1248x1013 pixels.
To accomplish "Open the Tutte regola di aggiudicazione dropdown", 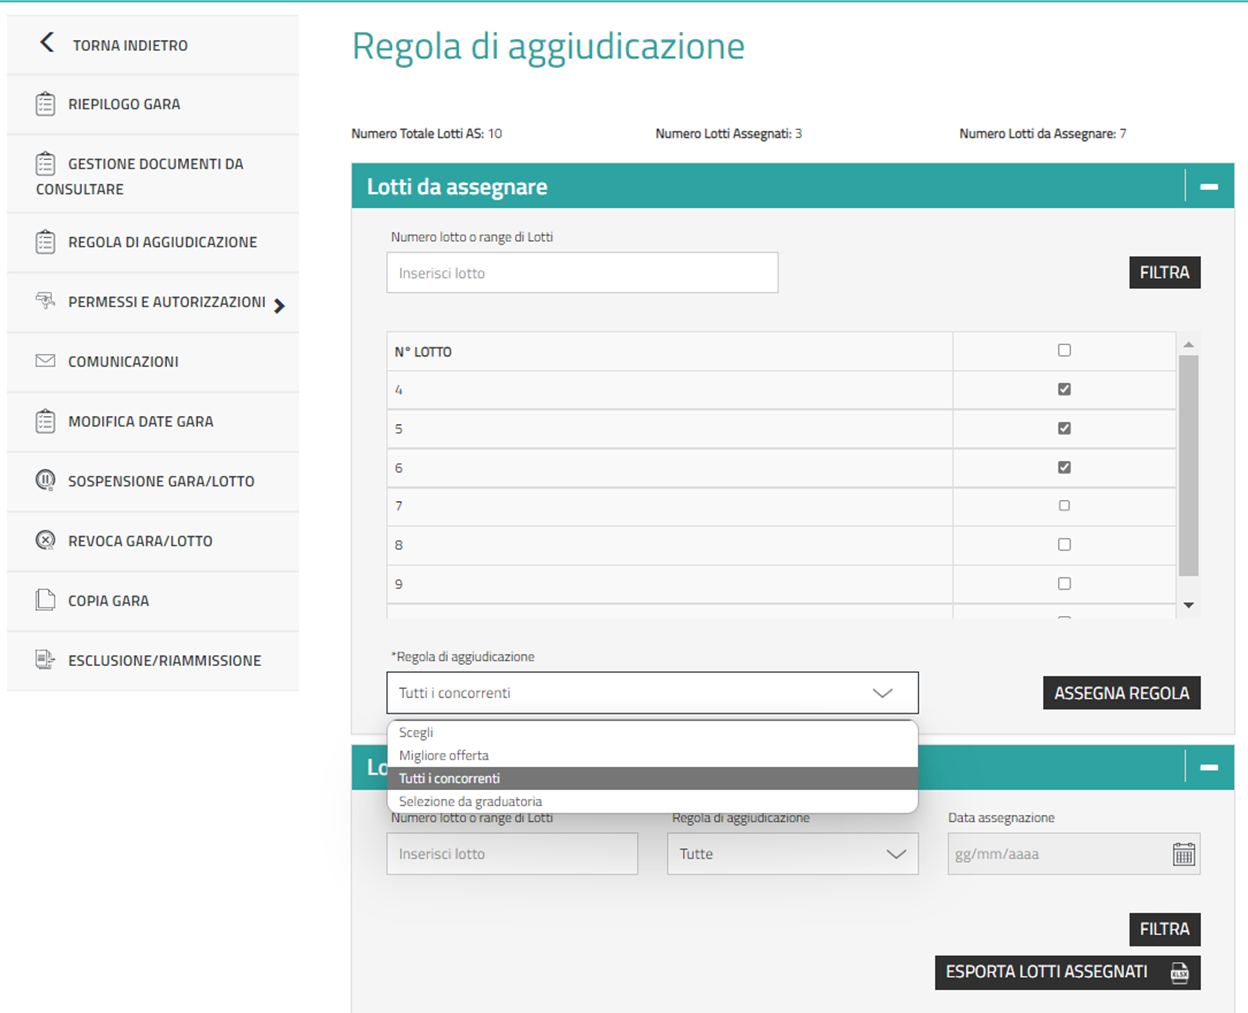I will click(792, 854).
